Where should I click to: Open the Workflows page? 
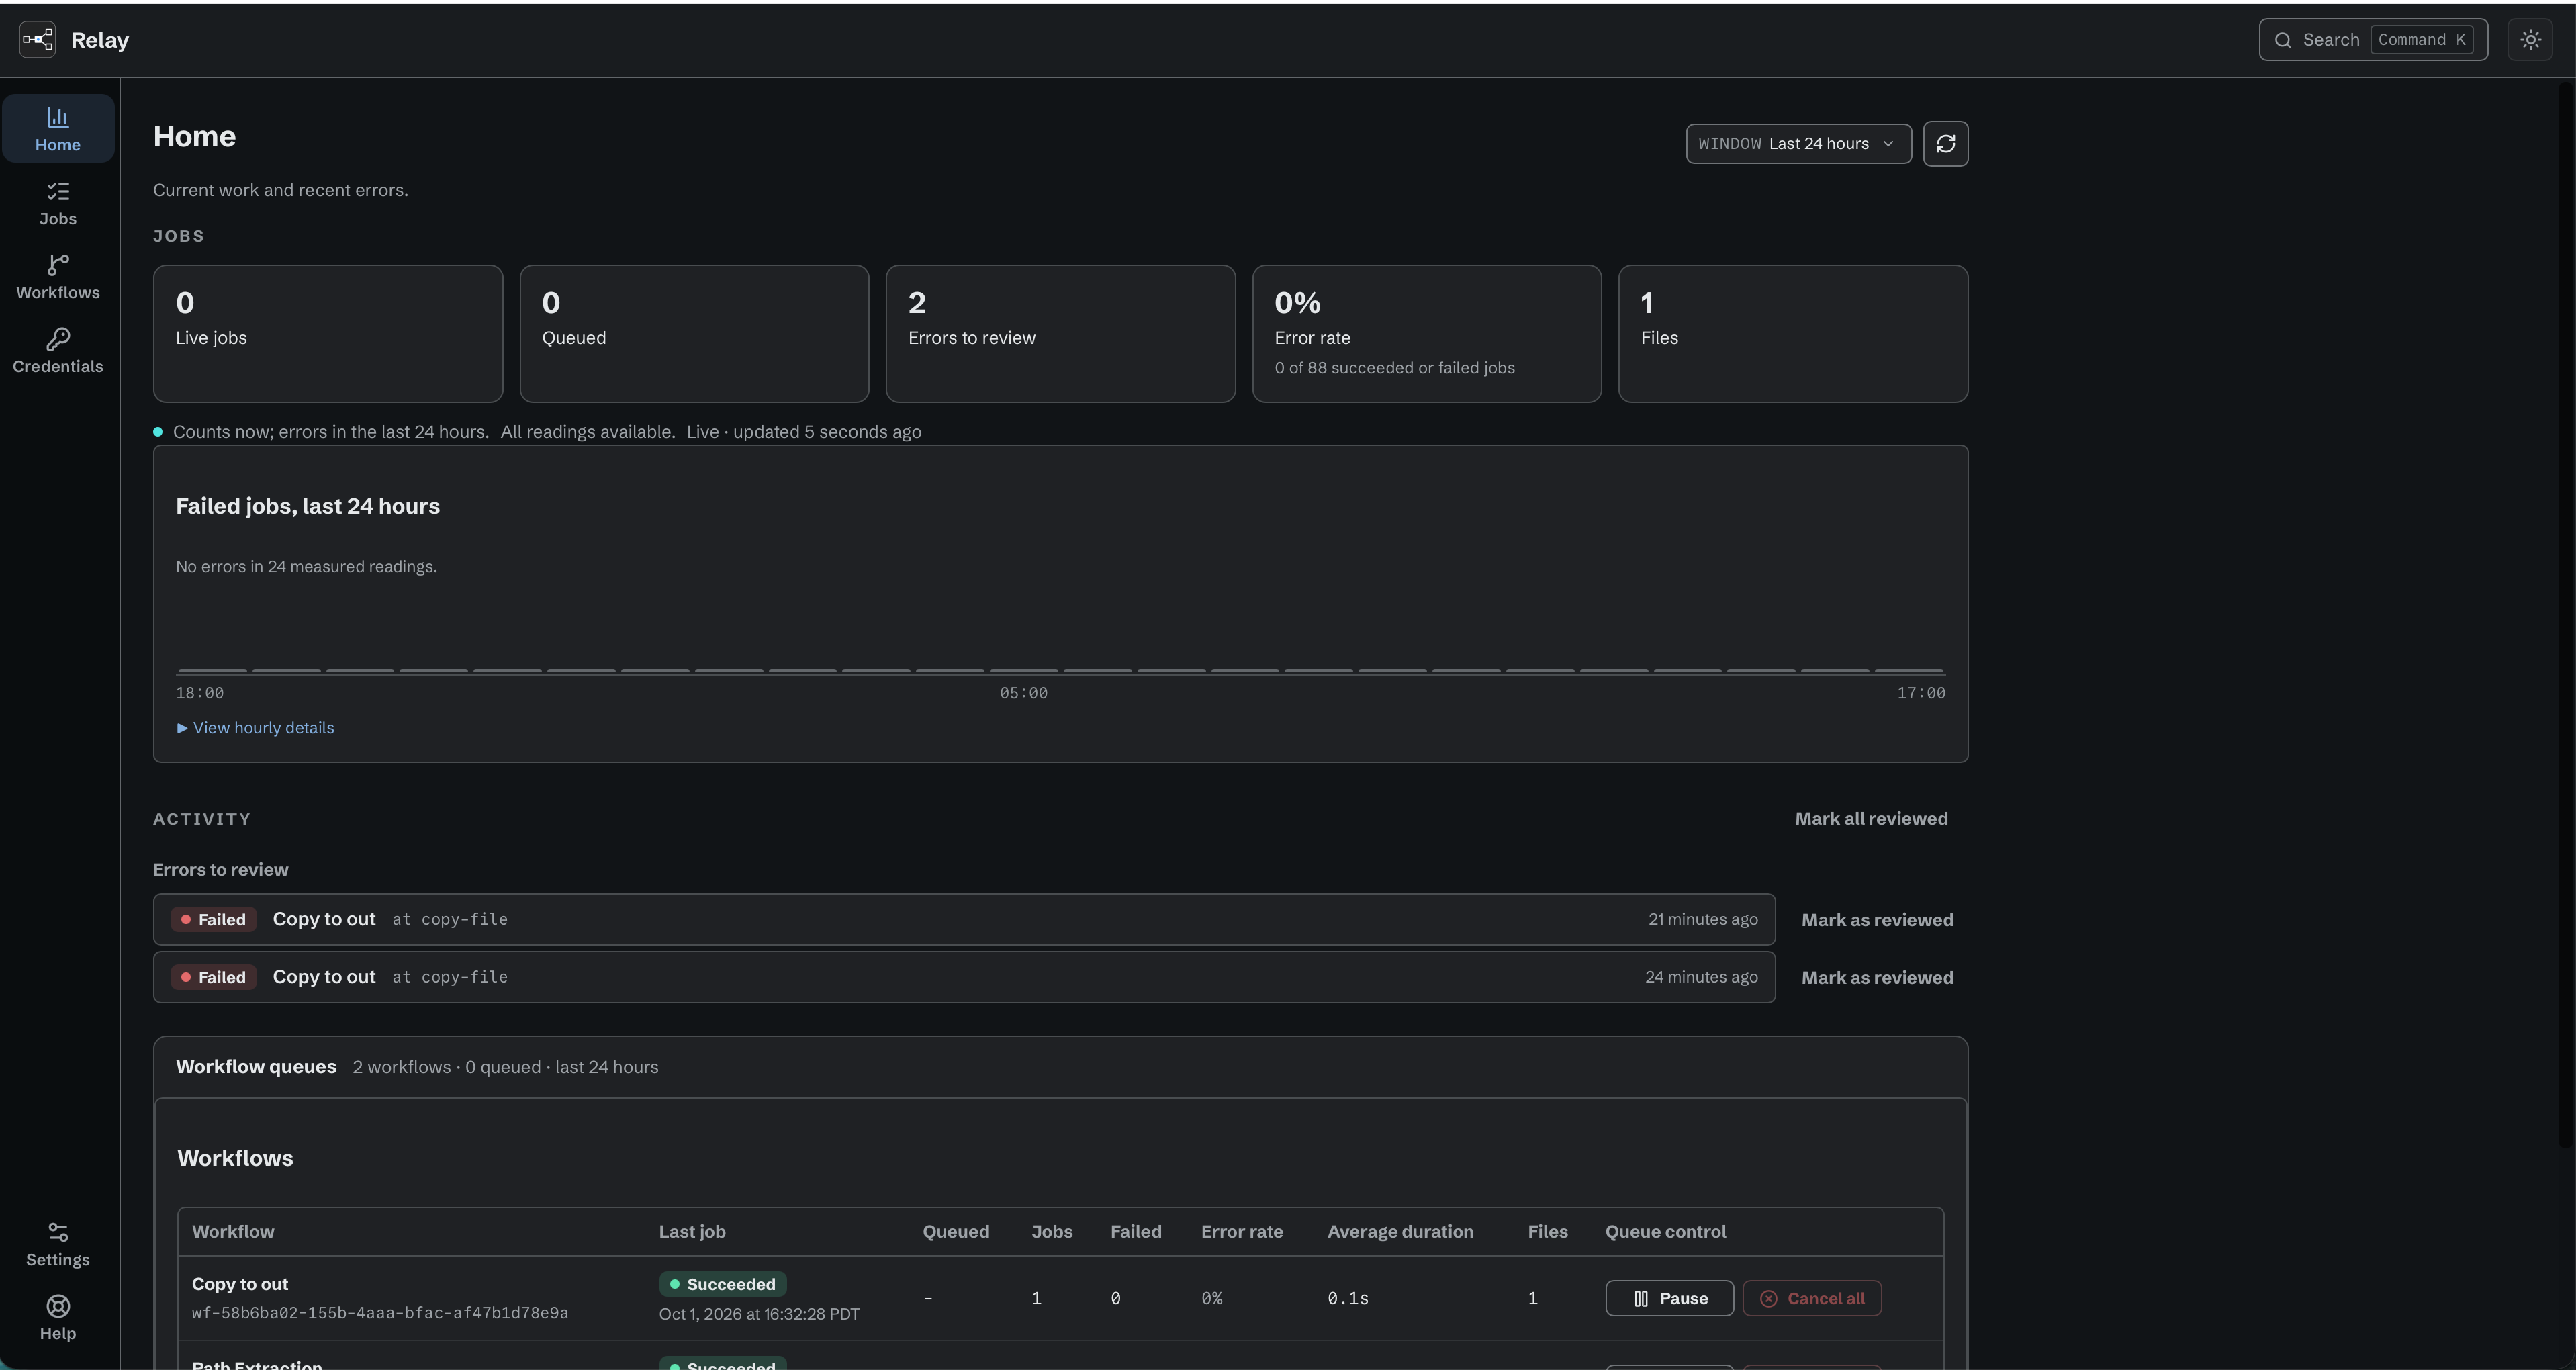point(58,277)
